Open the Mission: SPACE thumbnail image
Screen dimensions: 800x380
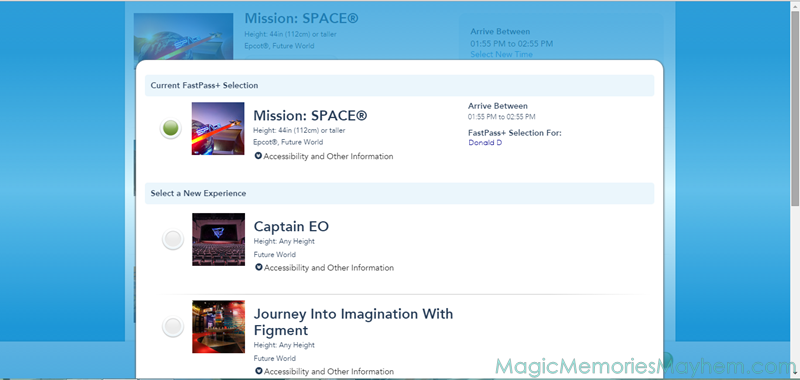tap(218, 129)
